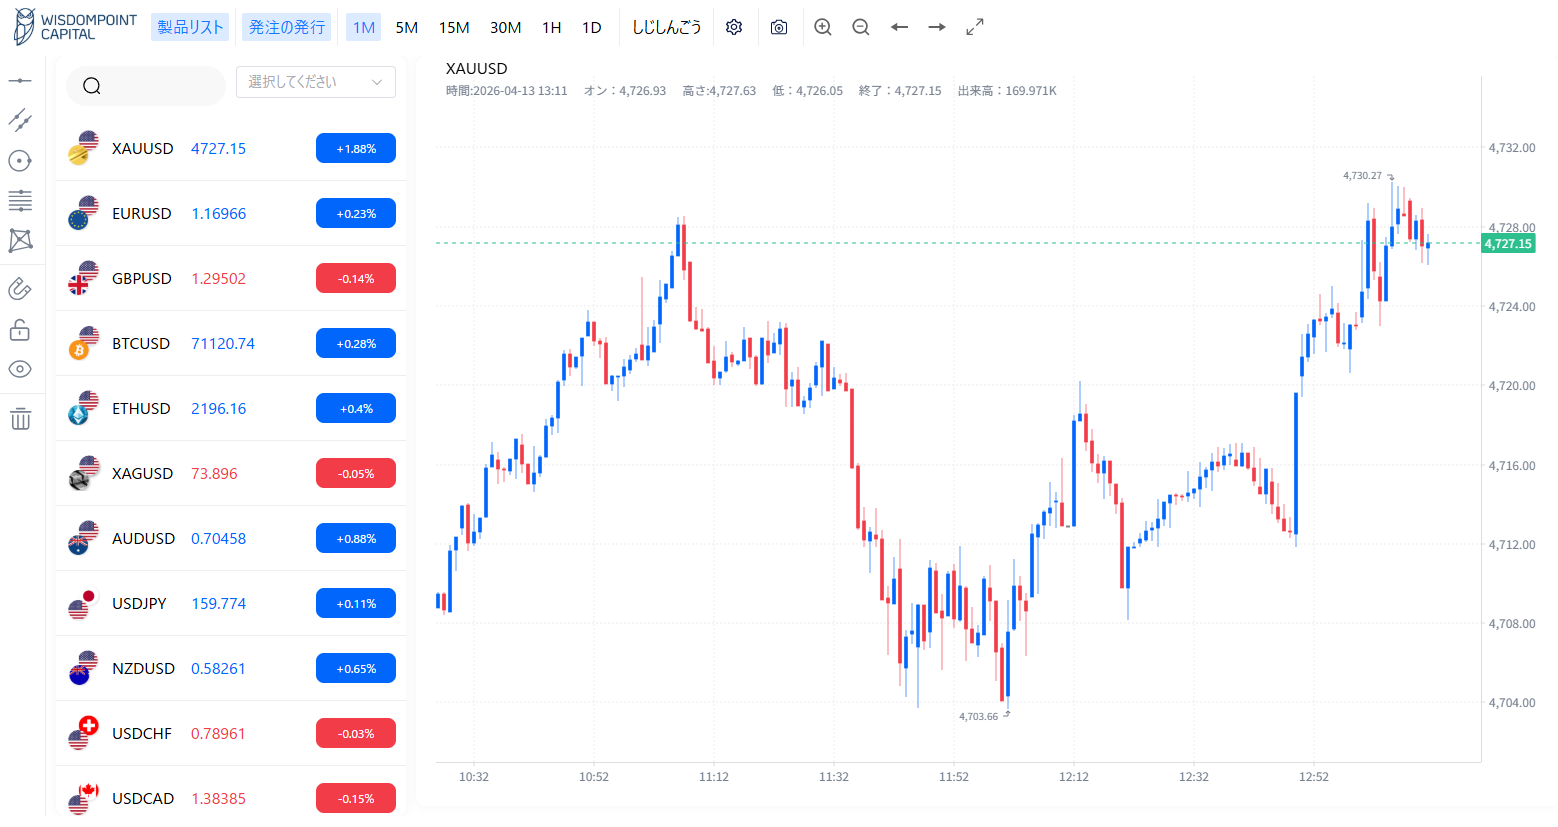Zoom in on the chart
The width and height of the screenshot is (1558, 827).
point(822,27)
